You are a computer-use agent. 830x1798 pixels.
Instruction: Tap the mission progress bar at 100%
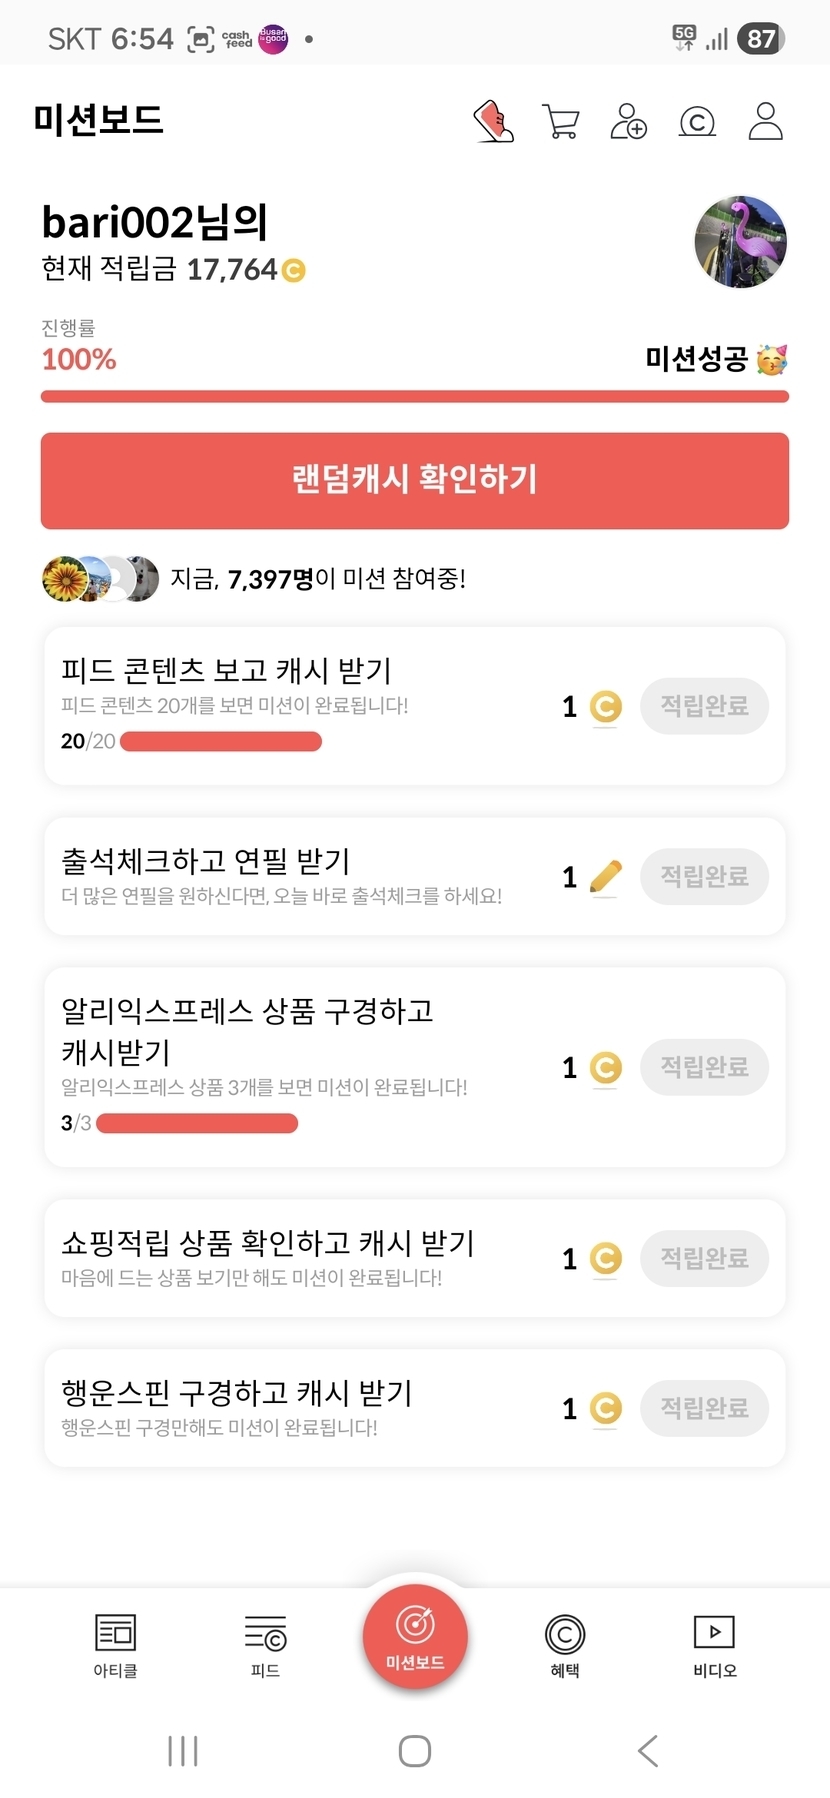click(415, 397)
